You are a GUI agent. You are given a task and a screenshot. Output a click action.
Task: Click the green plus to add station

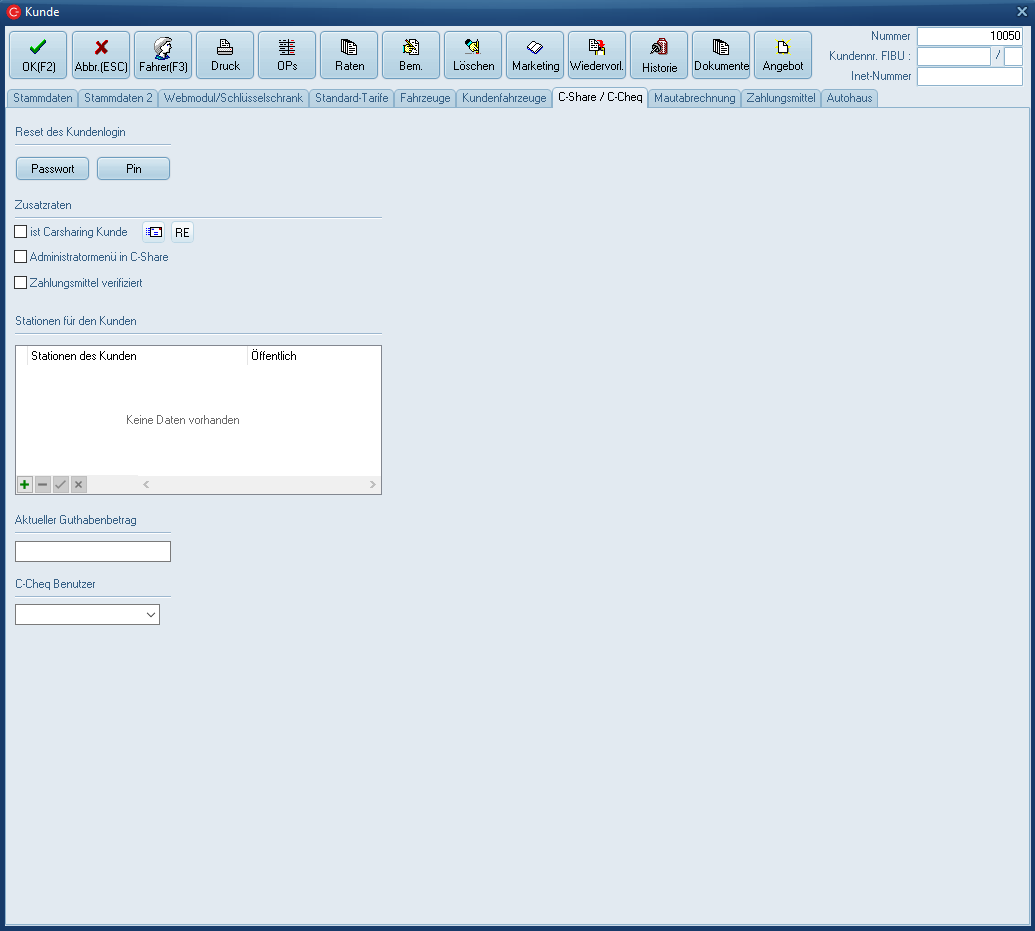point(25,485)
